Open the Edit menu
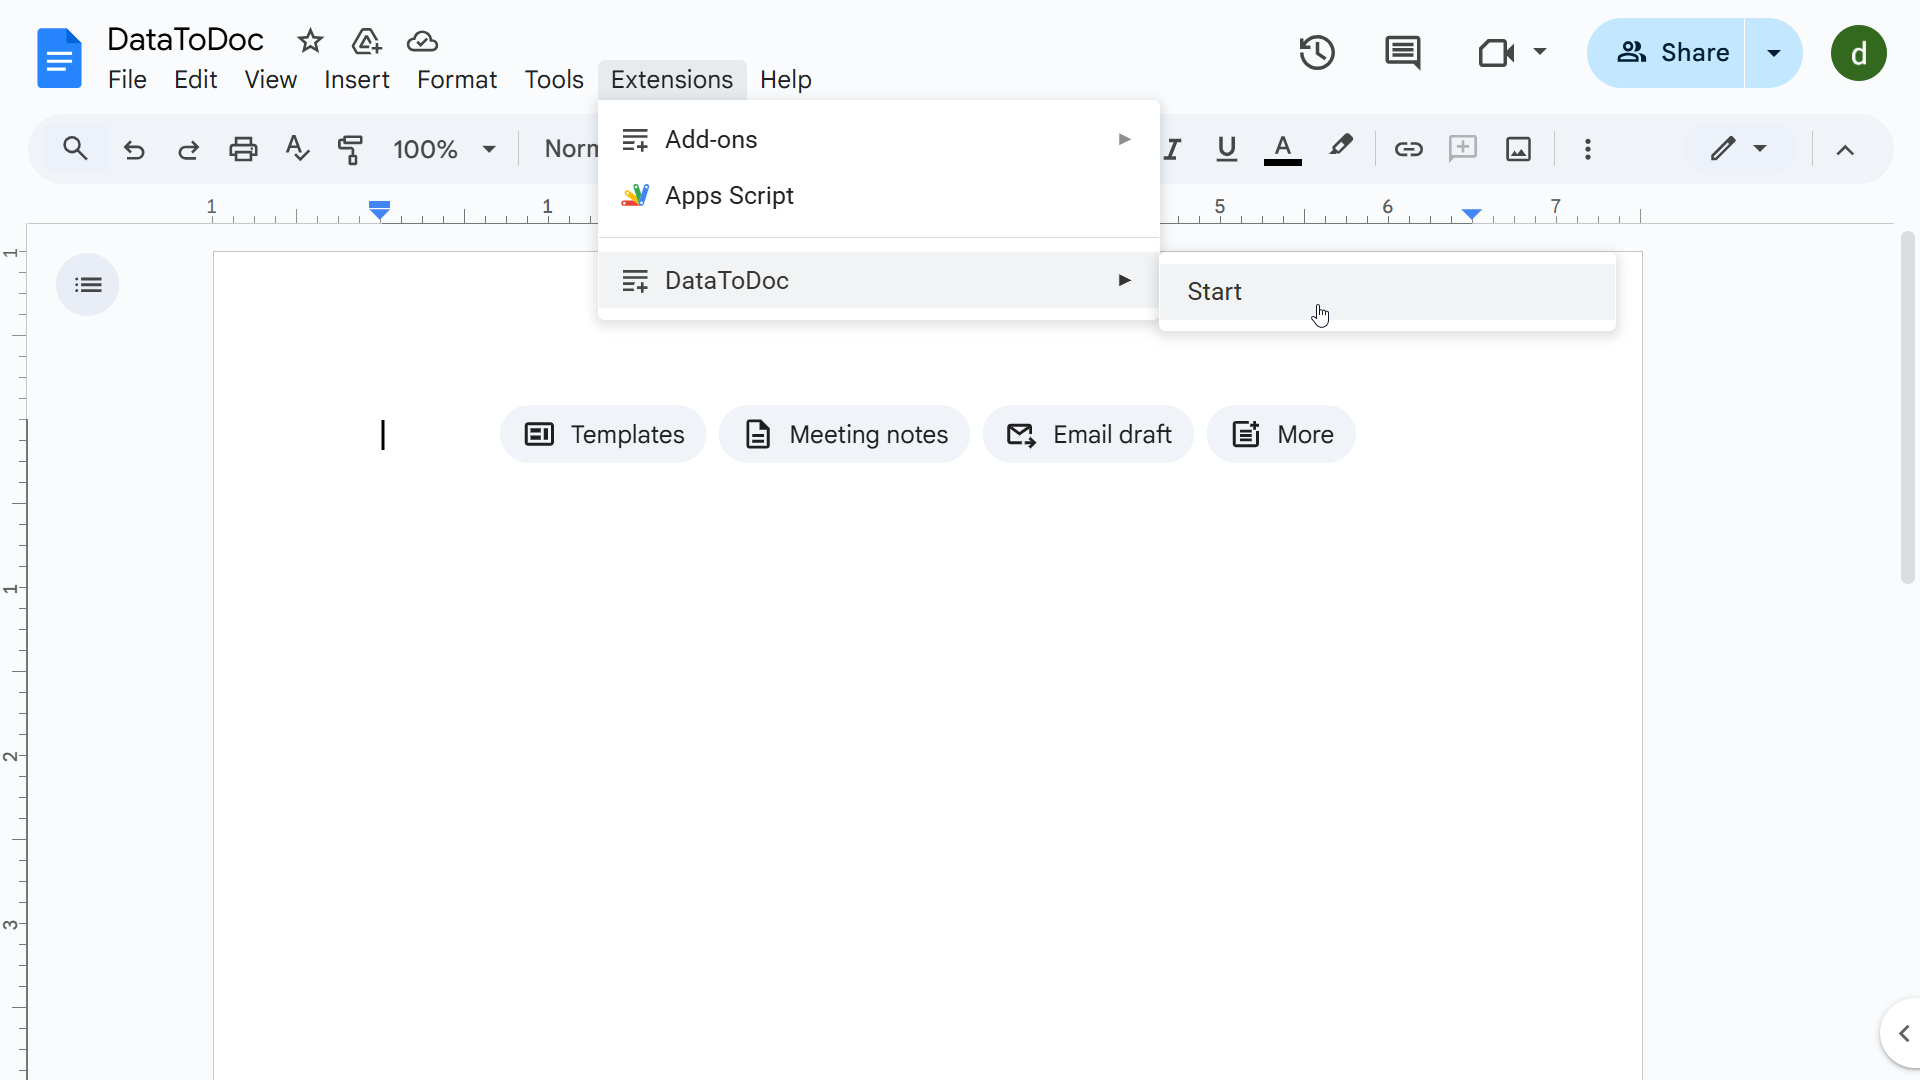This screenshot has width=1920, height=1080. (x=195, y=80)
